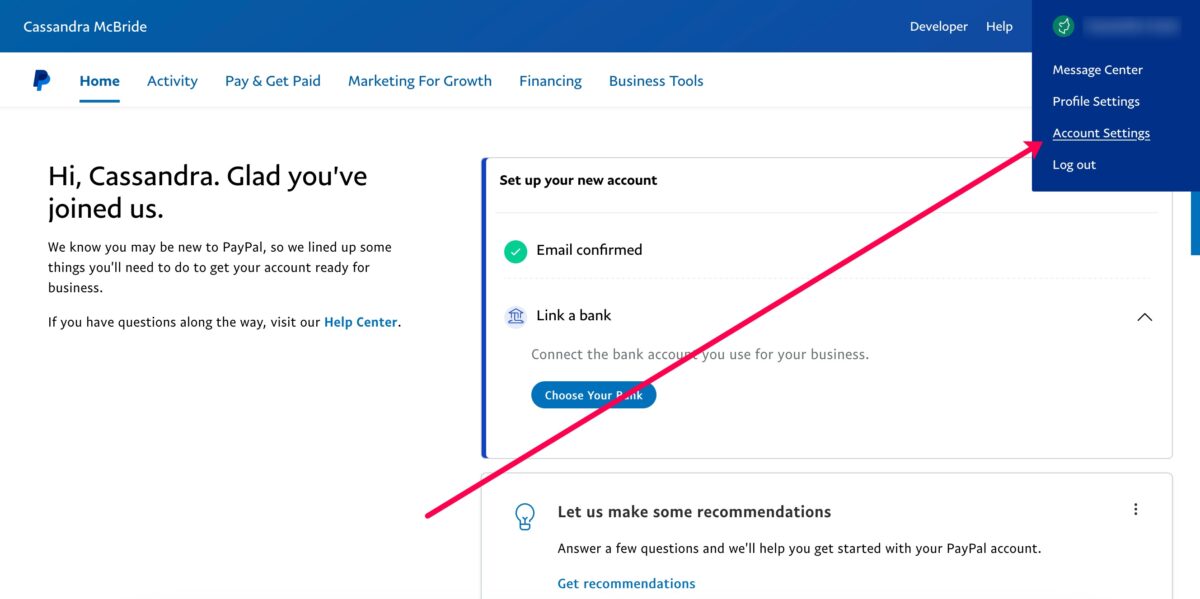
Task: Click the Choose Your Bank button
Action: pos(594,395)
